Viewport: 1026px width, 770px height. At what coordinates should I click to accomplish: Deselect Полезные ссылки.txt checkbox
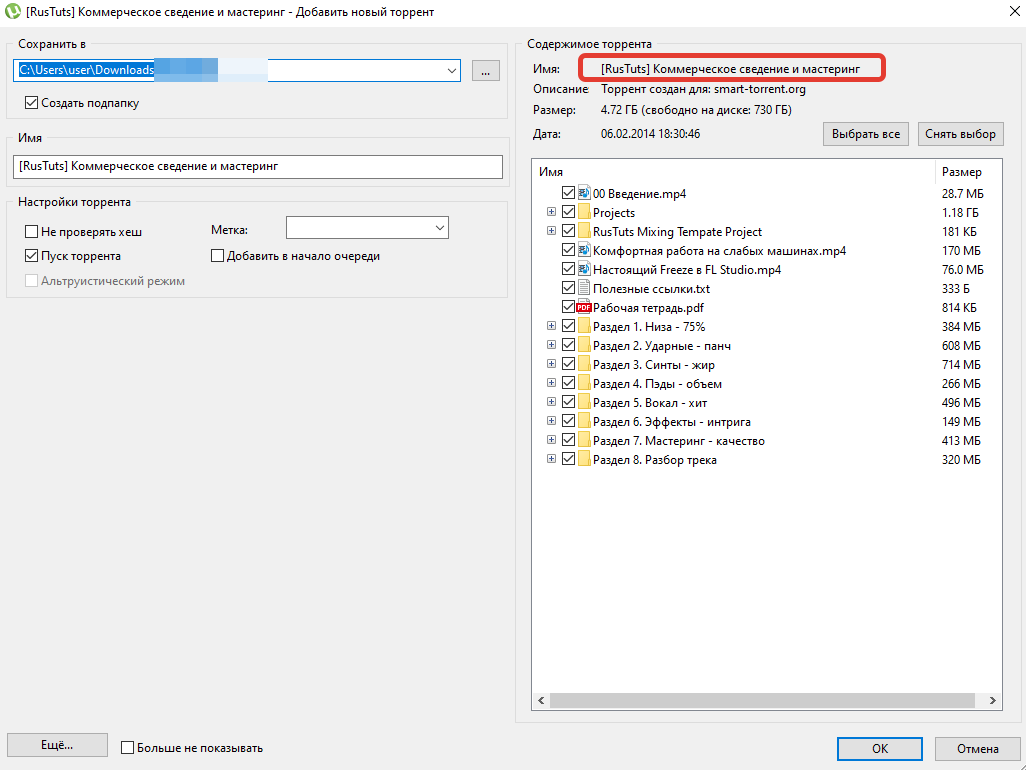pyautogui.click(x=568, y=287)
